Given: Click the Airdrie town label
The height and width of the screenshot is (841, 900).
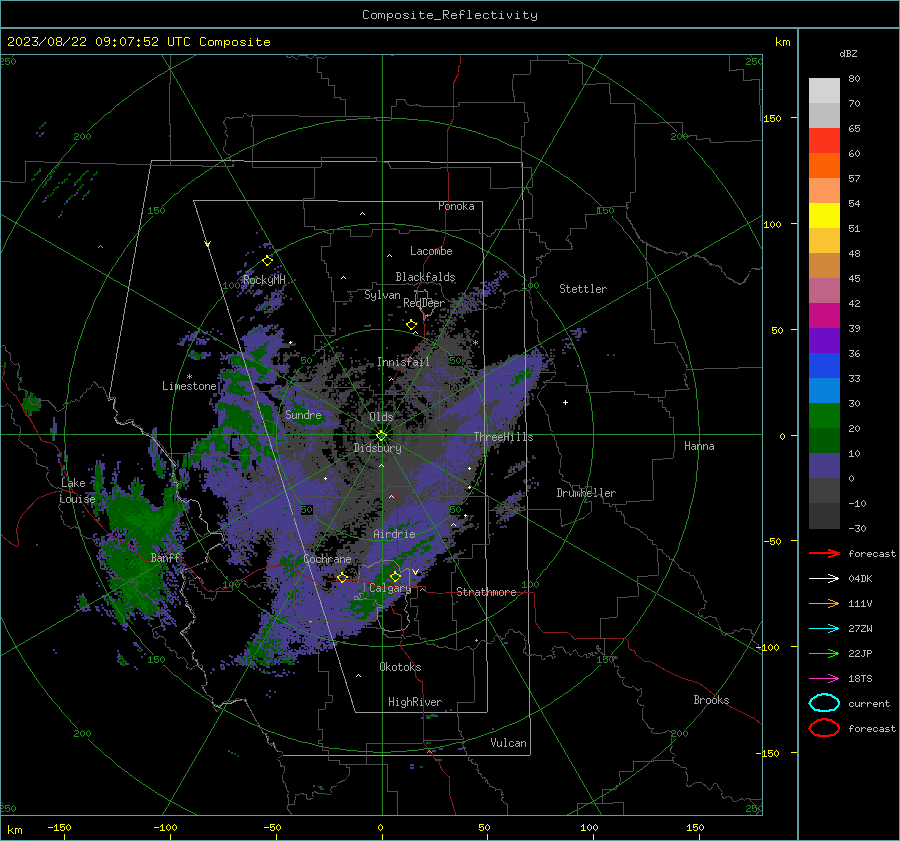Looking at the screenshot, I should pyautogui.click(x=394, y=534).
